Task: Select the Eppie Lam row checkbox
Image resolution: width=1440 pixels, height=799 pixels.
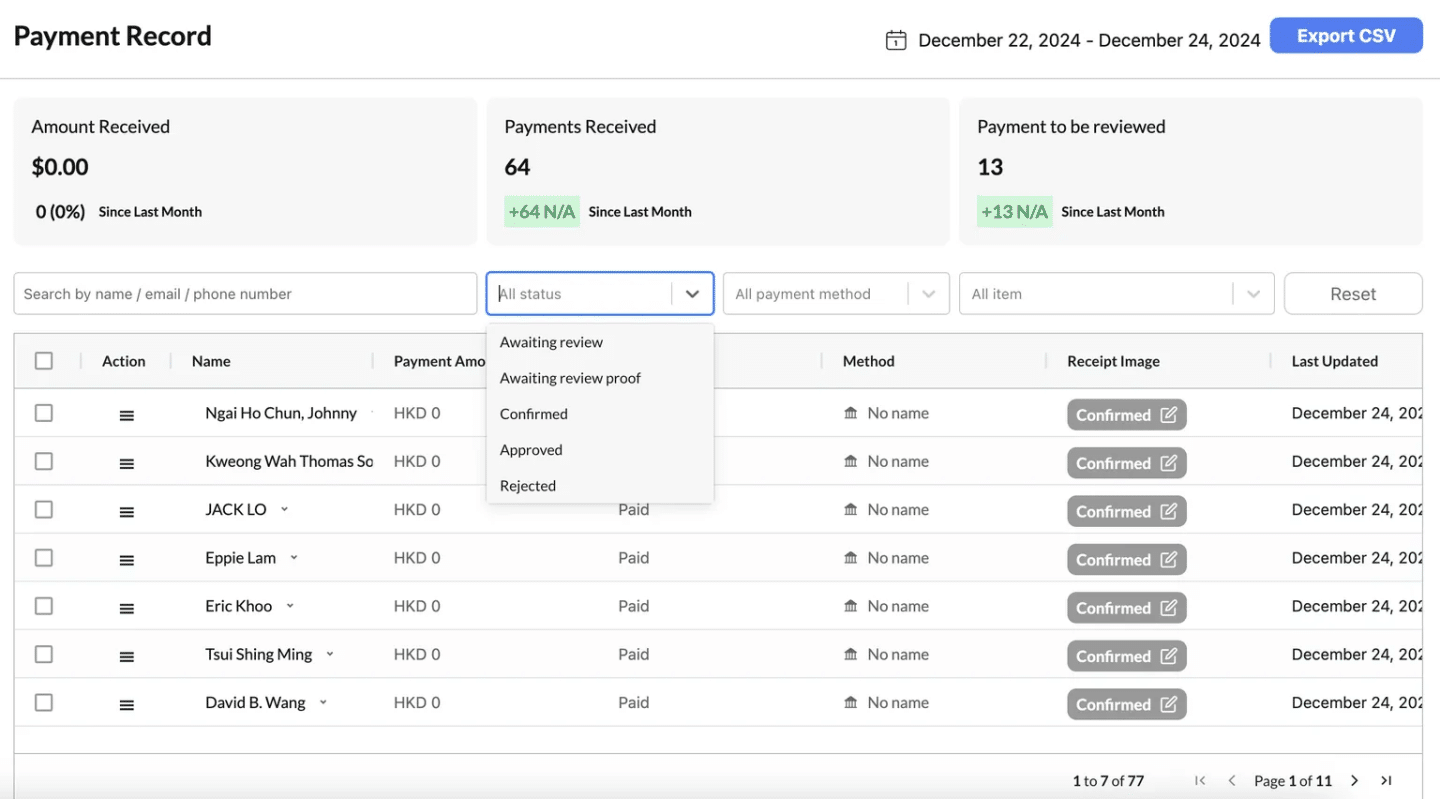Action: coord(44,557)
